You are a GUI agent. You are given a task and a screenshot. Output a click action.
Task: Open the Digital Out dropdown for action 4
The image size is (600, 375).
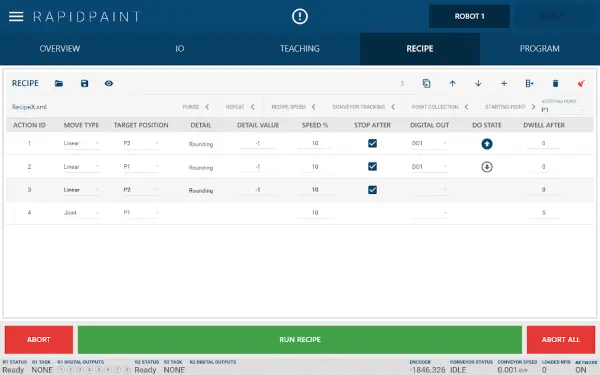(429, 213)
